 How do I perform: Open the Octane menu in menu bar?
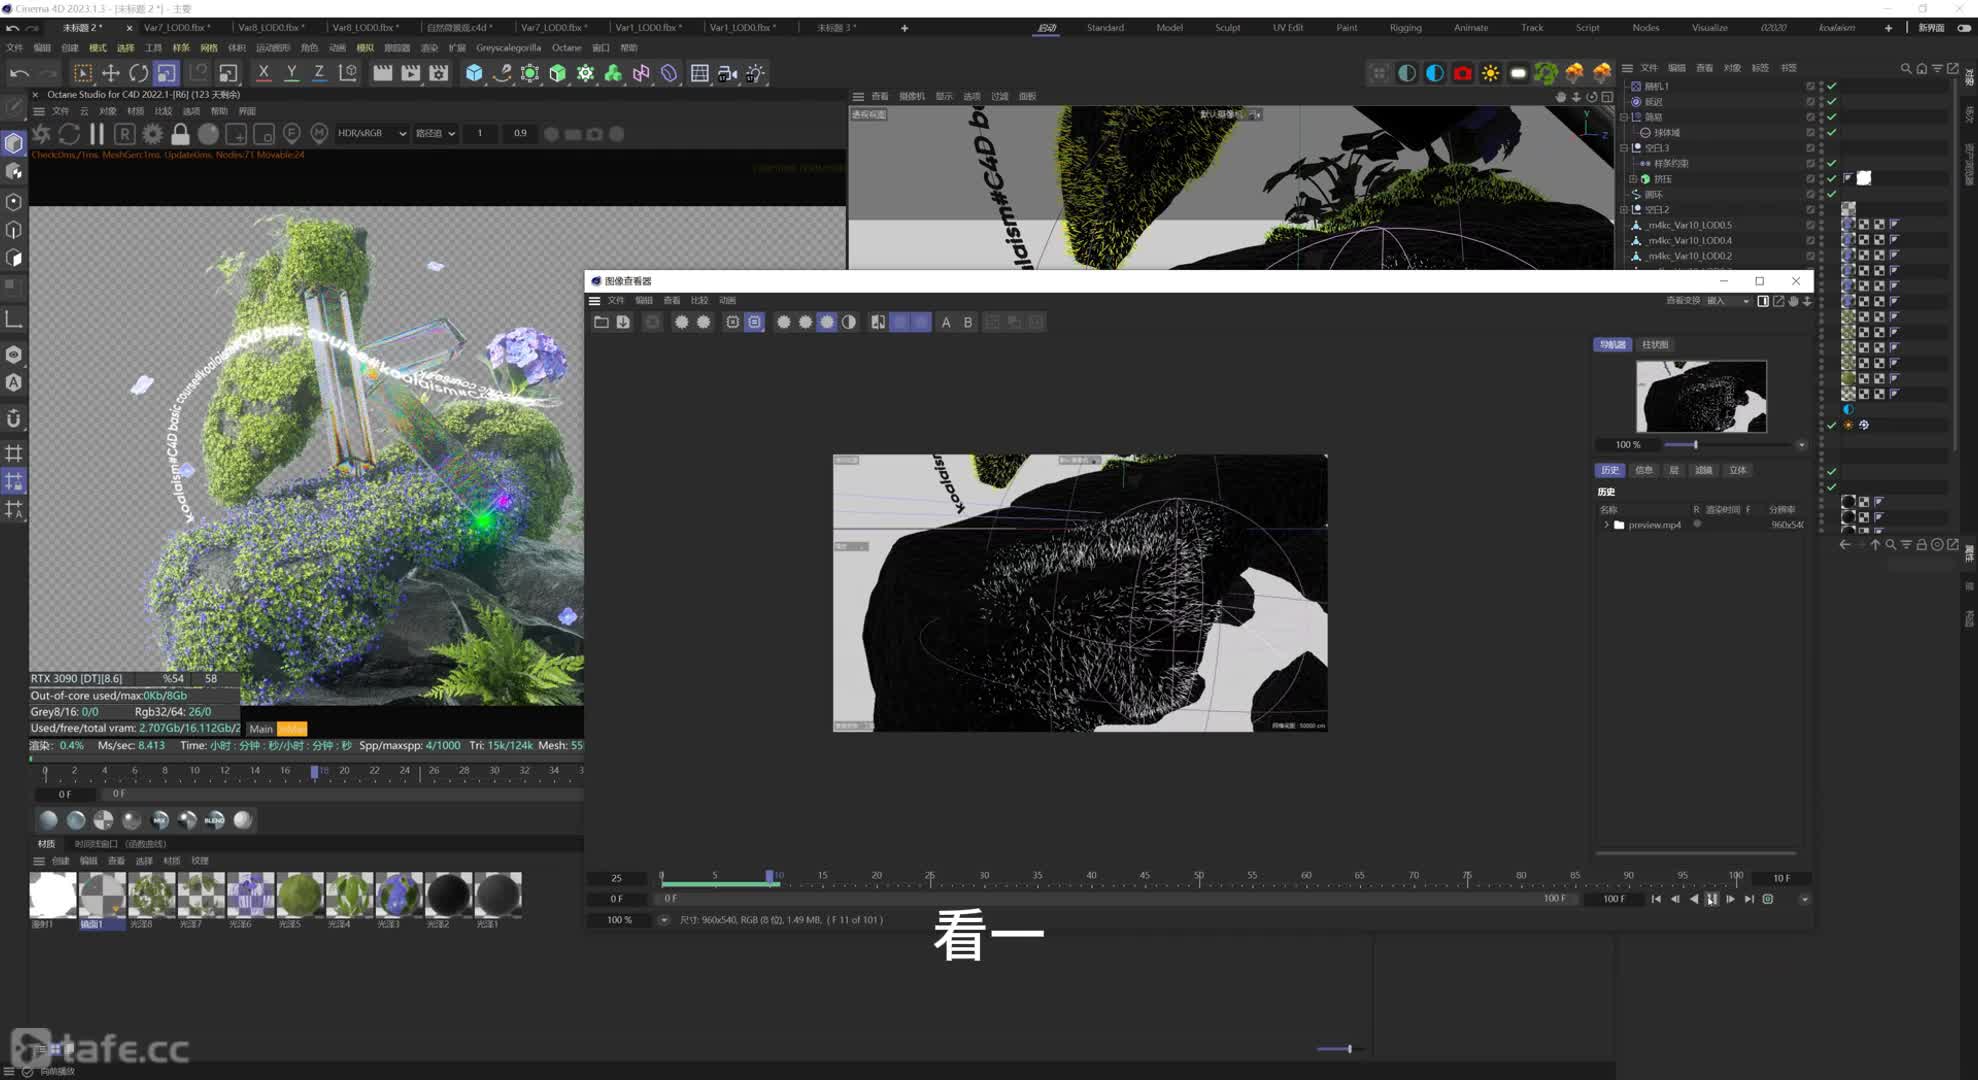tap(566, 48)
